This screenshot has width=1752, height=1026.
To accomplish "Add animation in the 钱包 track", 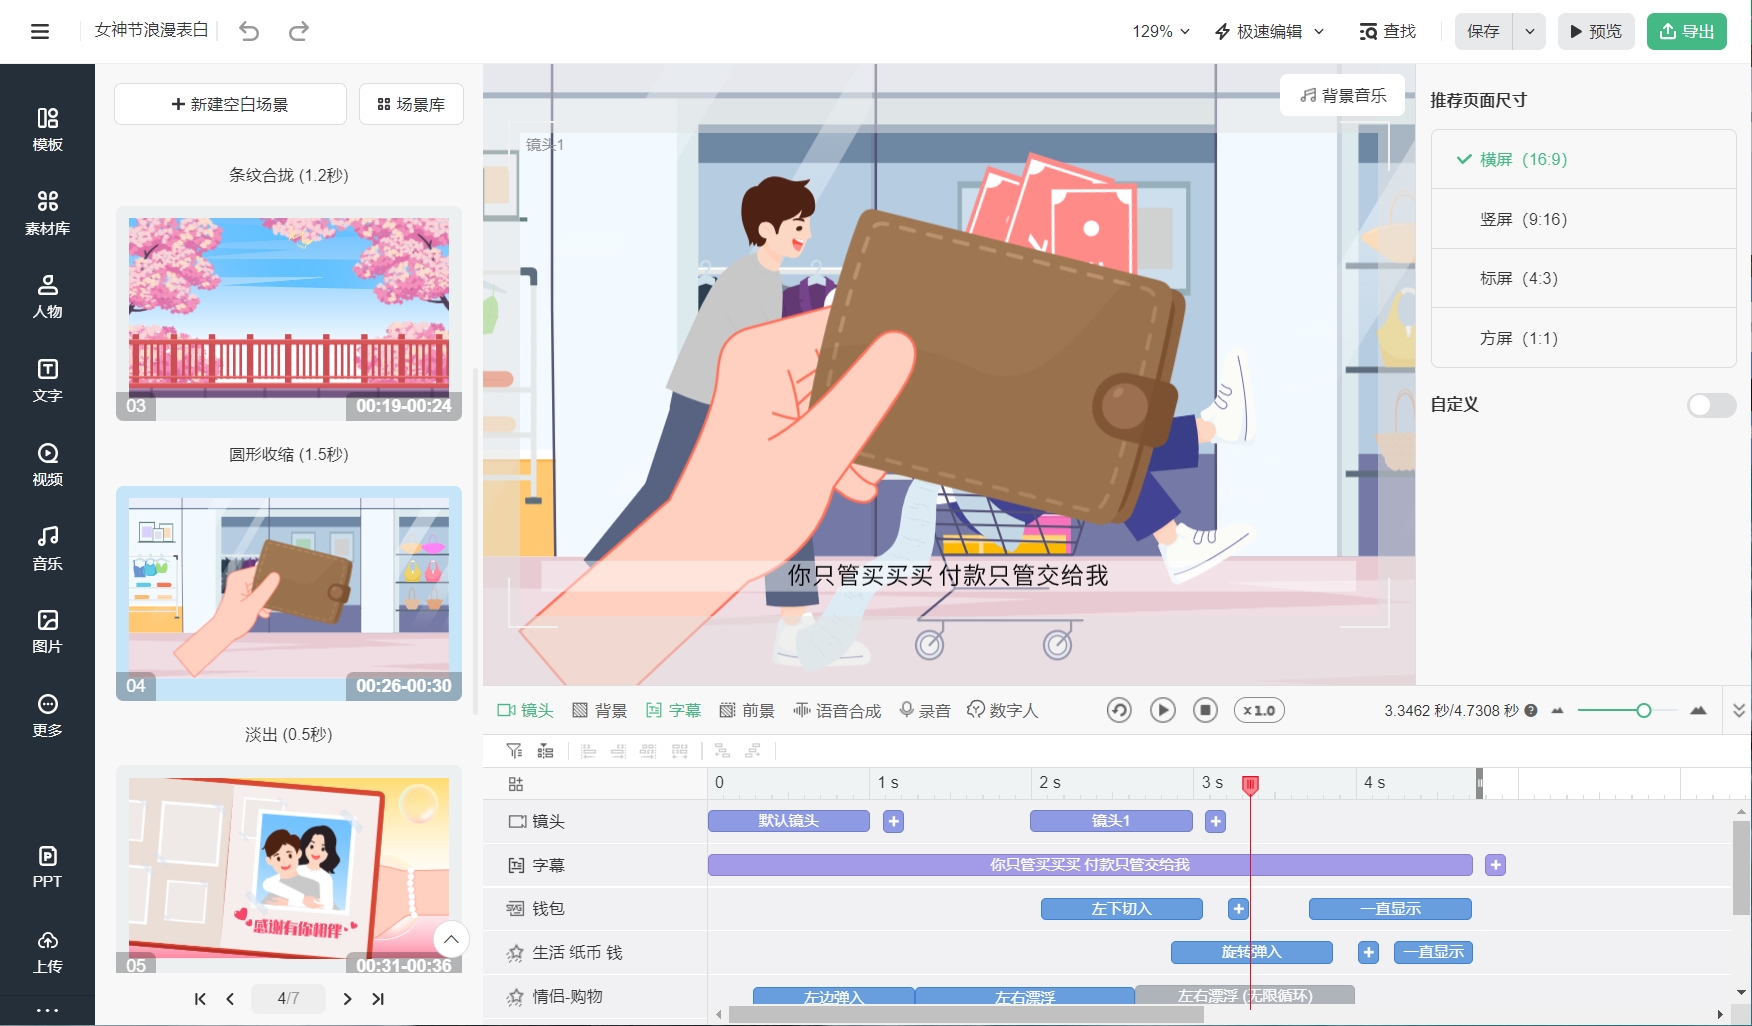I will tap(1239, 909).
